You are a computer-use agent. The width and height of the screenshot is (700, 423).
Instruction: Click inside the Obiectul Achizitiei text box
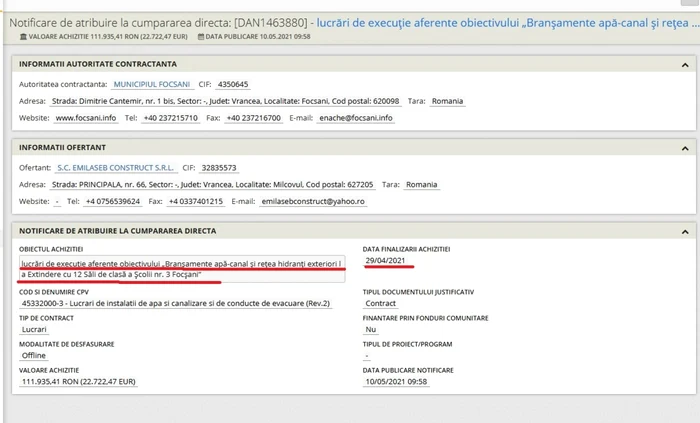(182, 269)
